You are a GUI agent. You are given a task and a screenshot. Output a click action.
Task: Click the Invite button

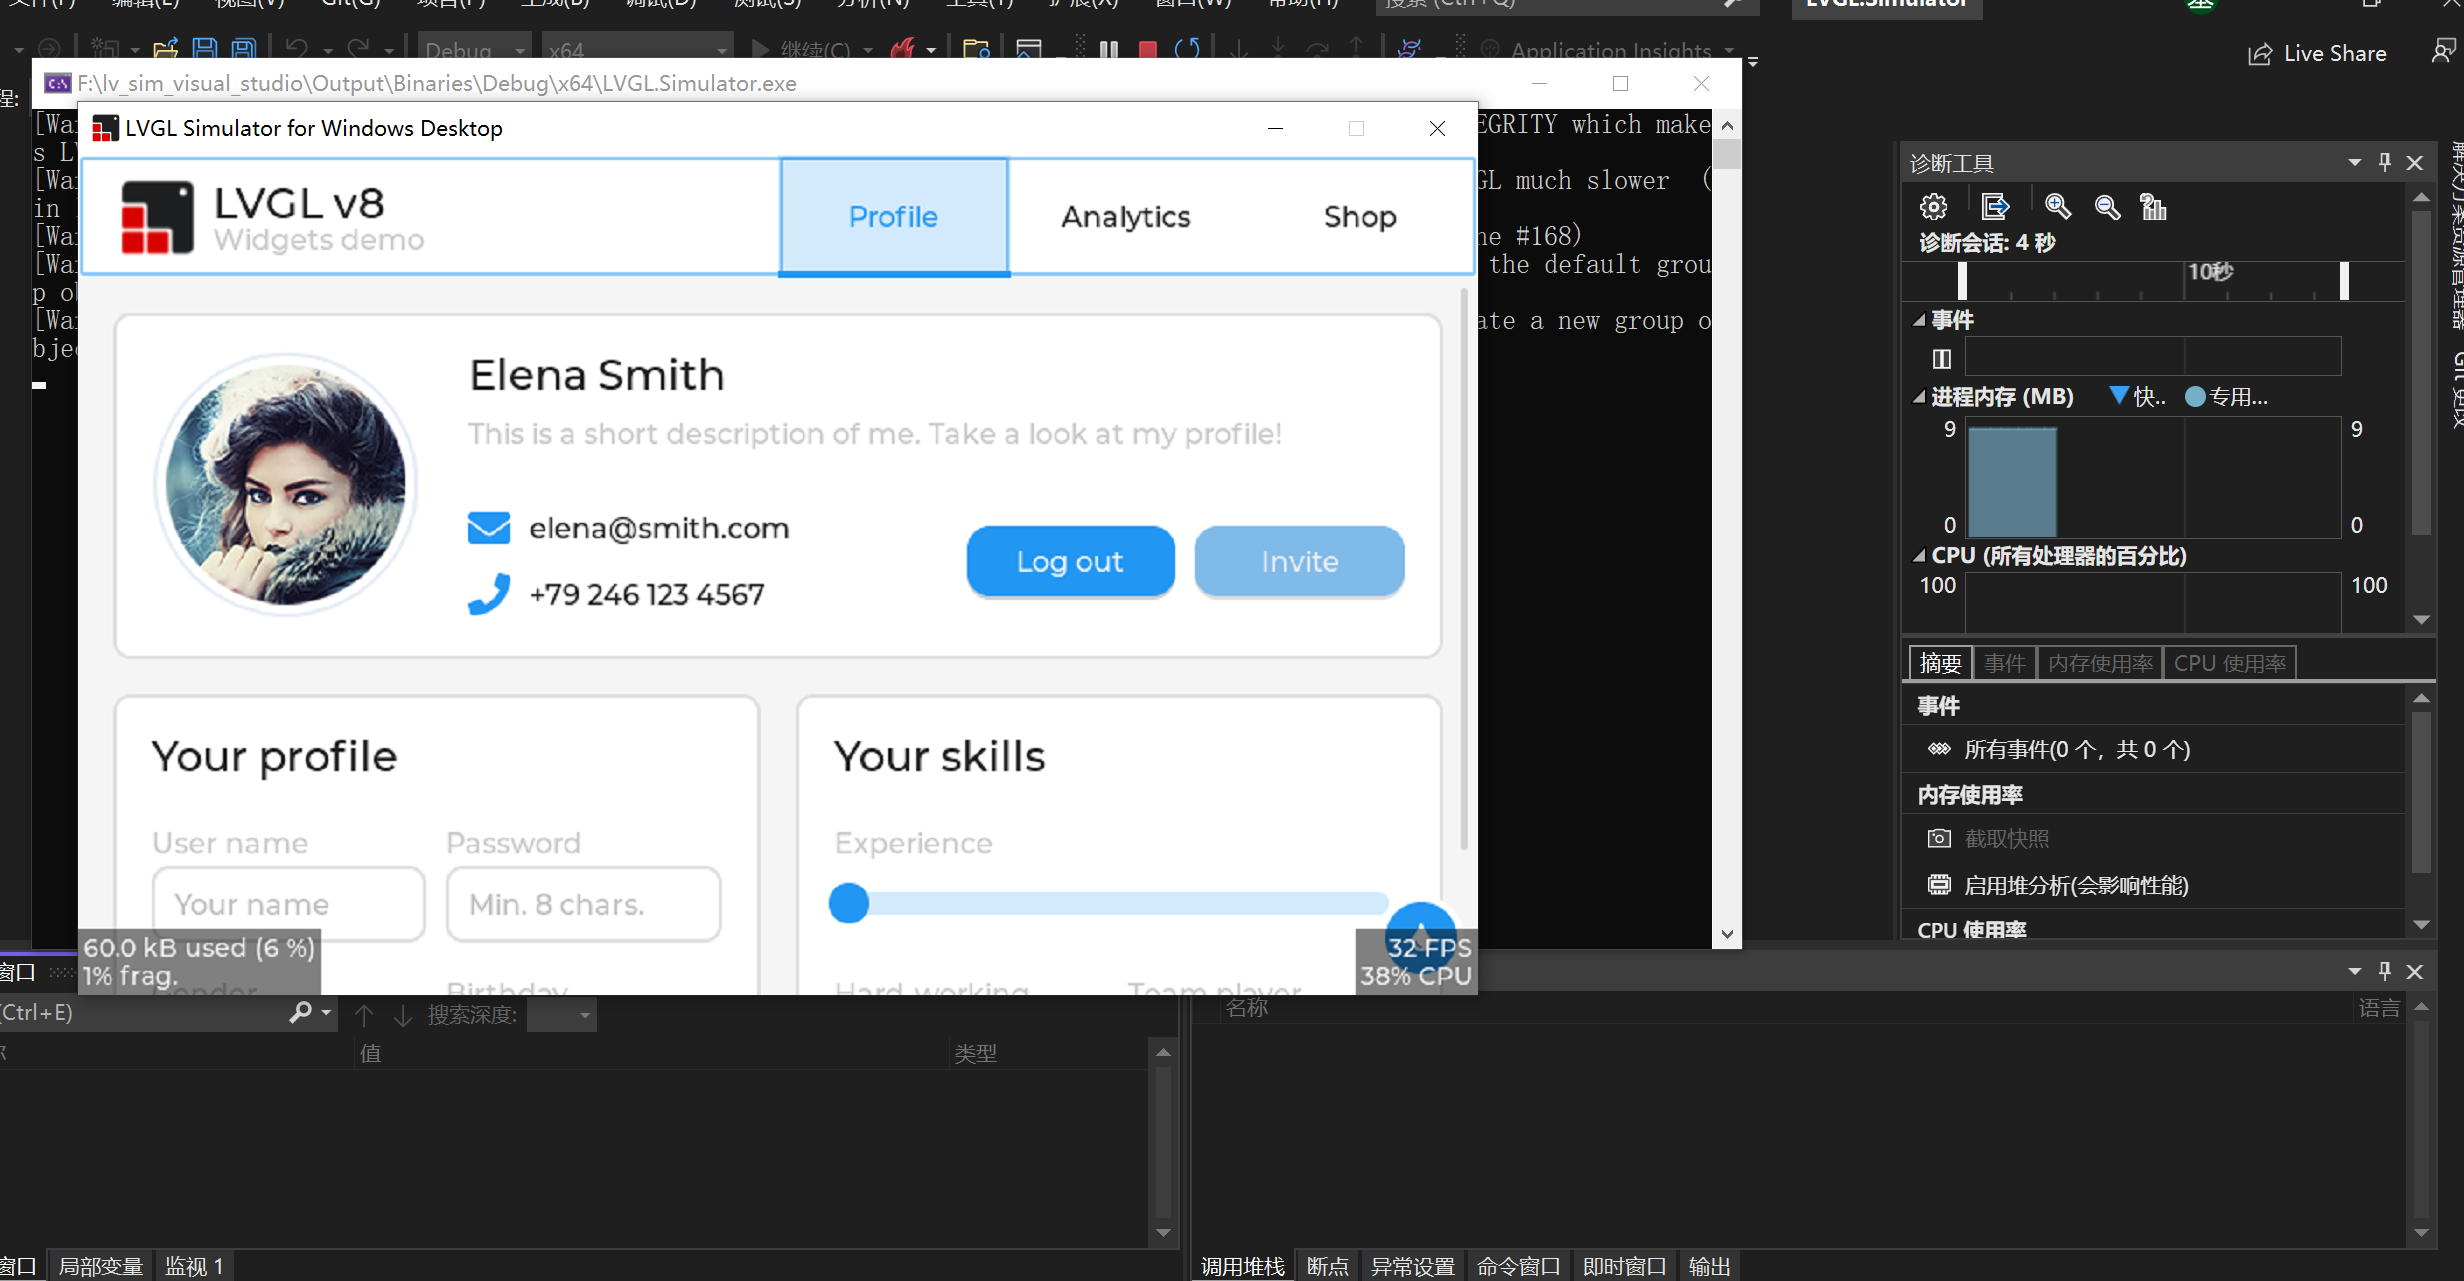(x=1298, y=561)
